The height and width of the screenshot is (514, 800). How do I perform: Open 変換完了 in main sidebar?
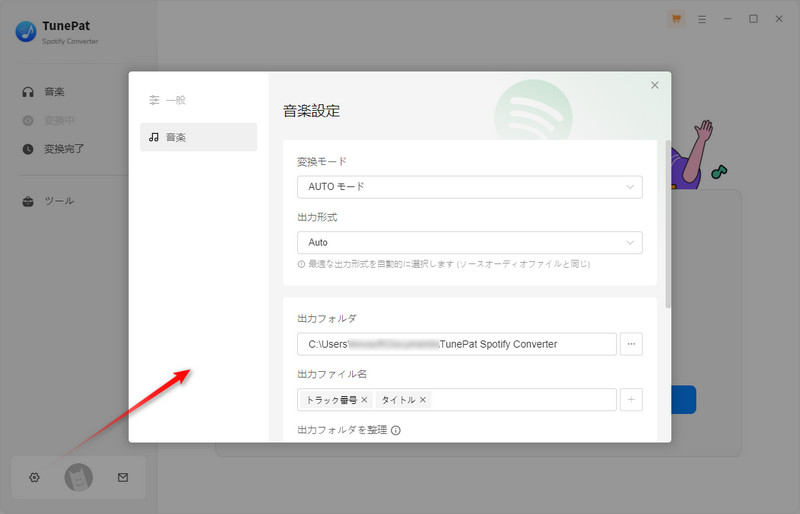[x=53, y=149]
